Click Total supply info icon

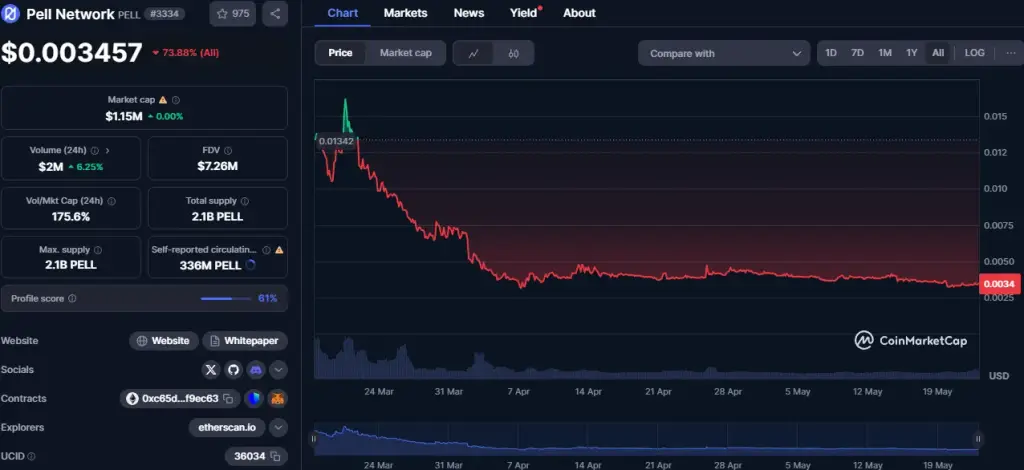(244, 201)
